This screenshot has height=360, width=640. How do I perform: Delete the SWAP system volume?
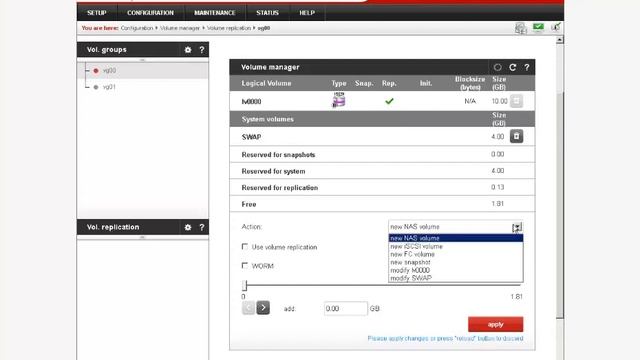(516, 136)
